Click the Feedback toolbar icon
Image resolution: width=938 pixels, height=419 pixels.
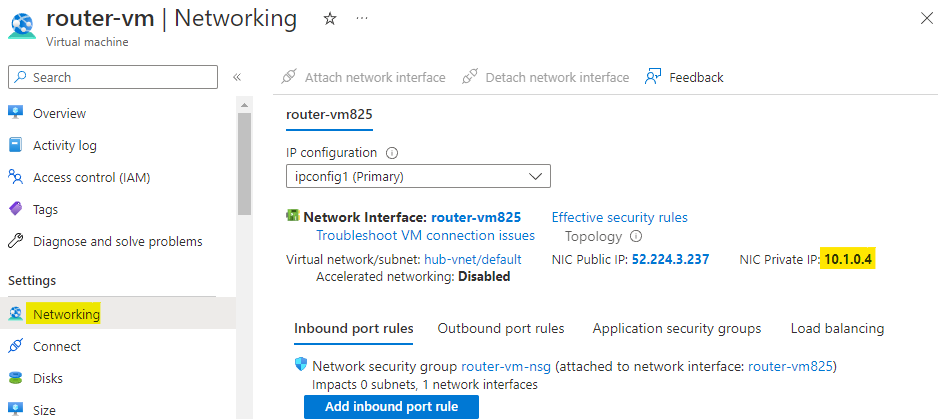654,77
